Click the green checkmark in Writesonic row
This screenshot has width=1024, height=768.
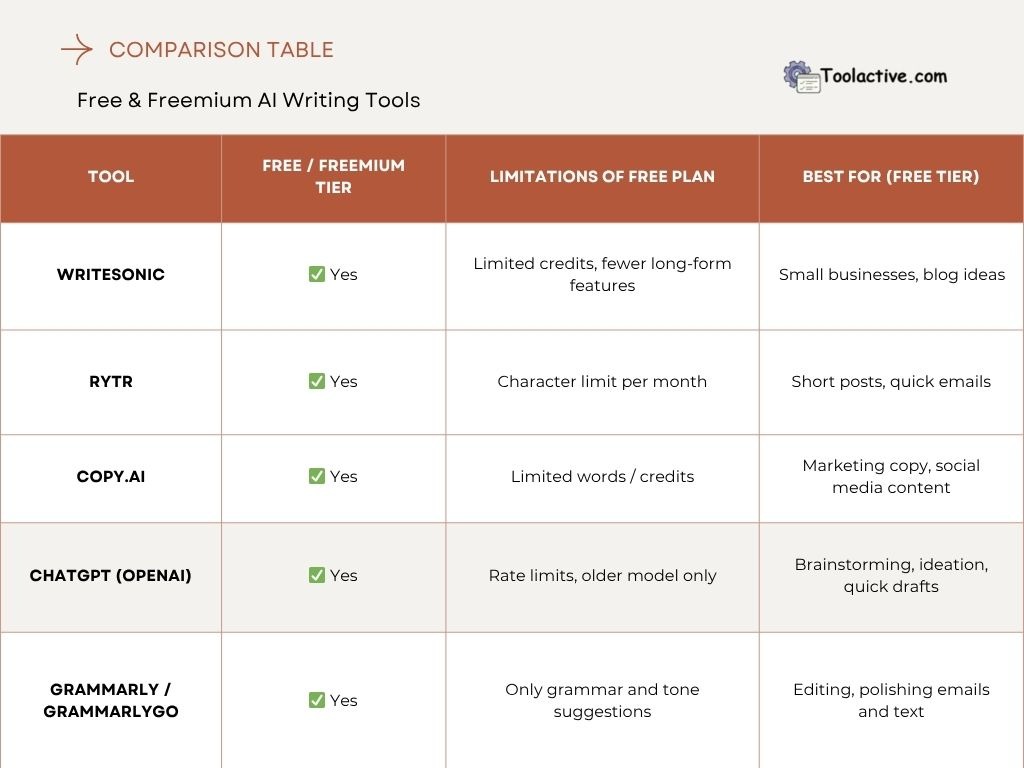tap(317, 274)
